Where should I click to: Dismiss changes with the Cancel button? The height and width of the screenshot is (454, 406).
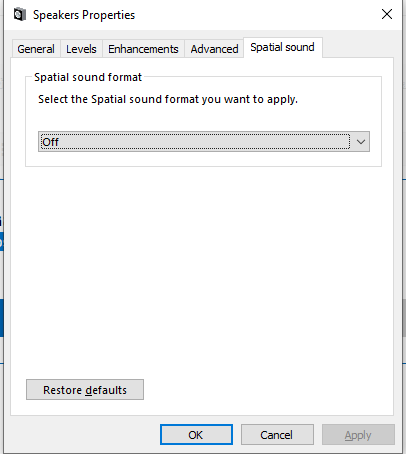[277, 435]
